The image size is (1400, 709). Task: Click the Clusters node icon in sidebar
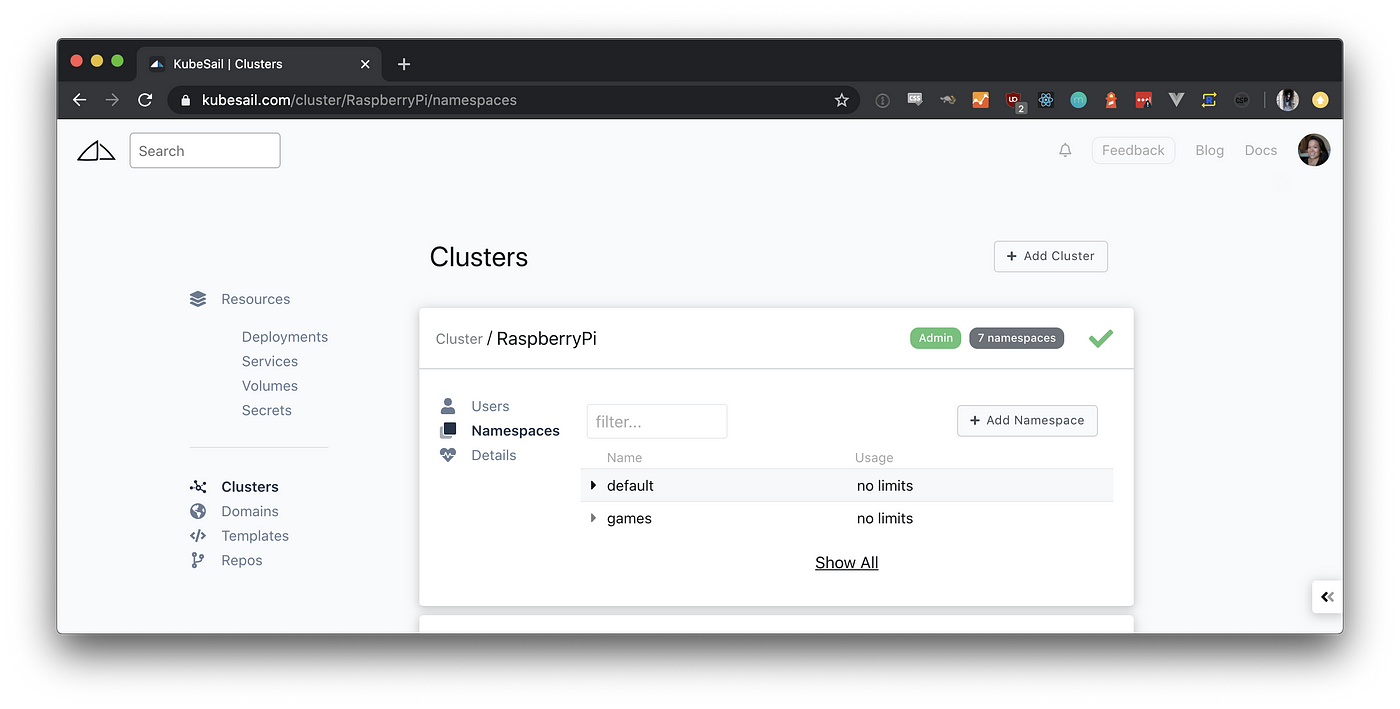(198, 487)
